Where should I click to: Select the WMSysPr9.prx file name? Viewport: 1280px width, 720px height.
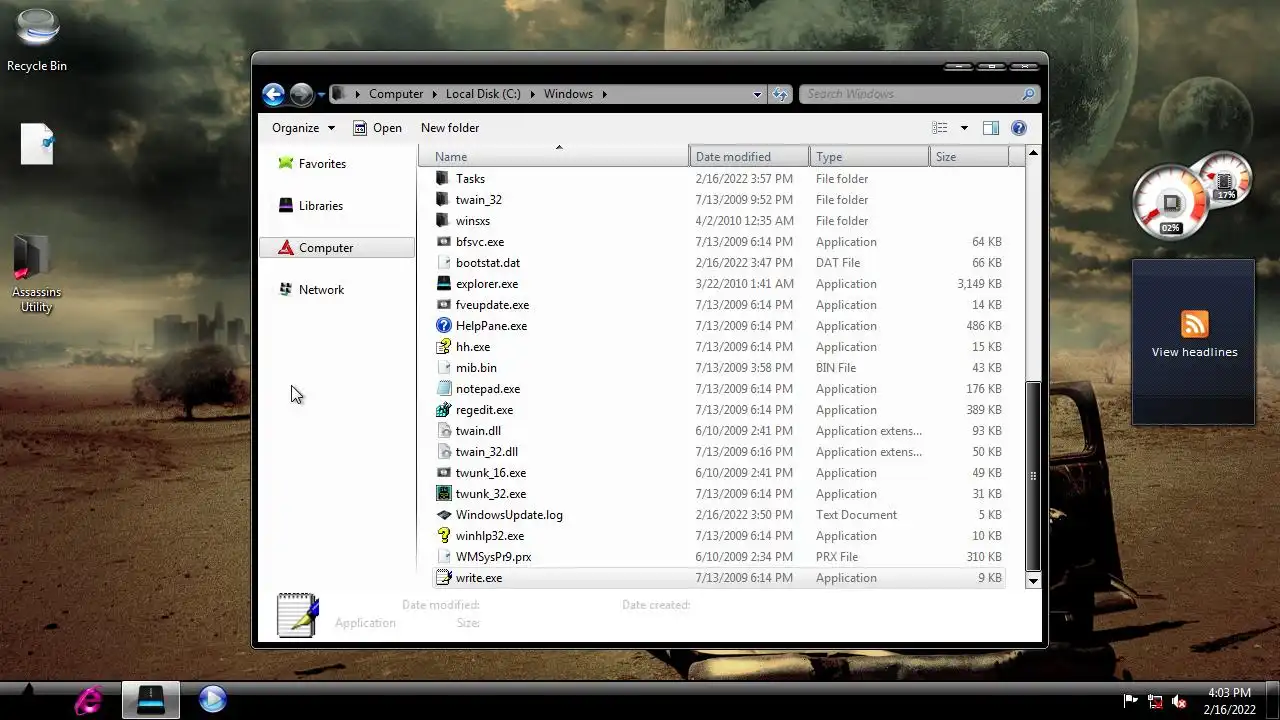click(494, 557)
